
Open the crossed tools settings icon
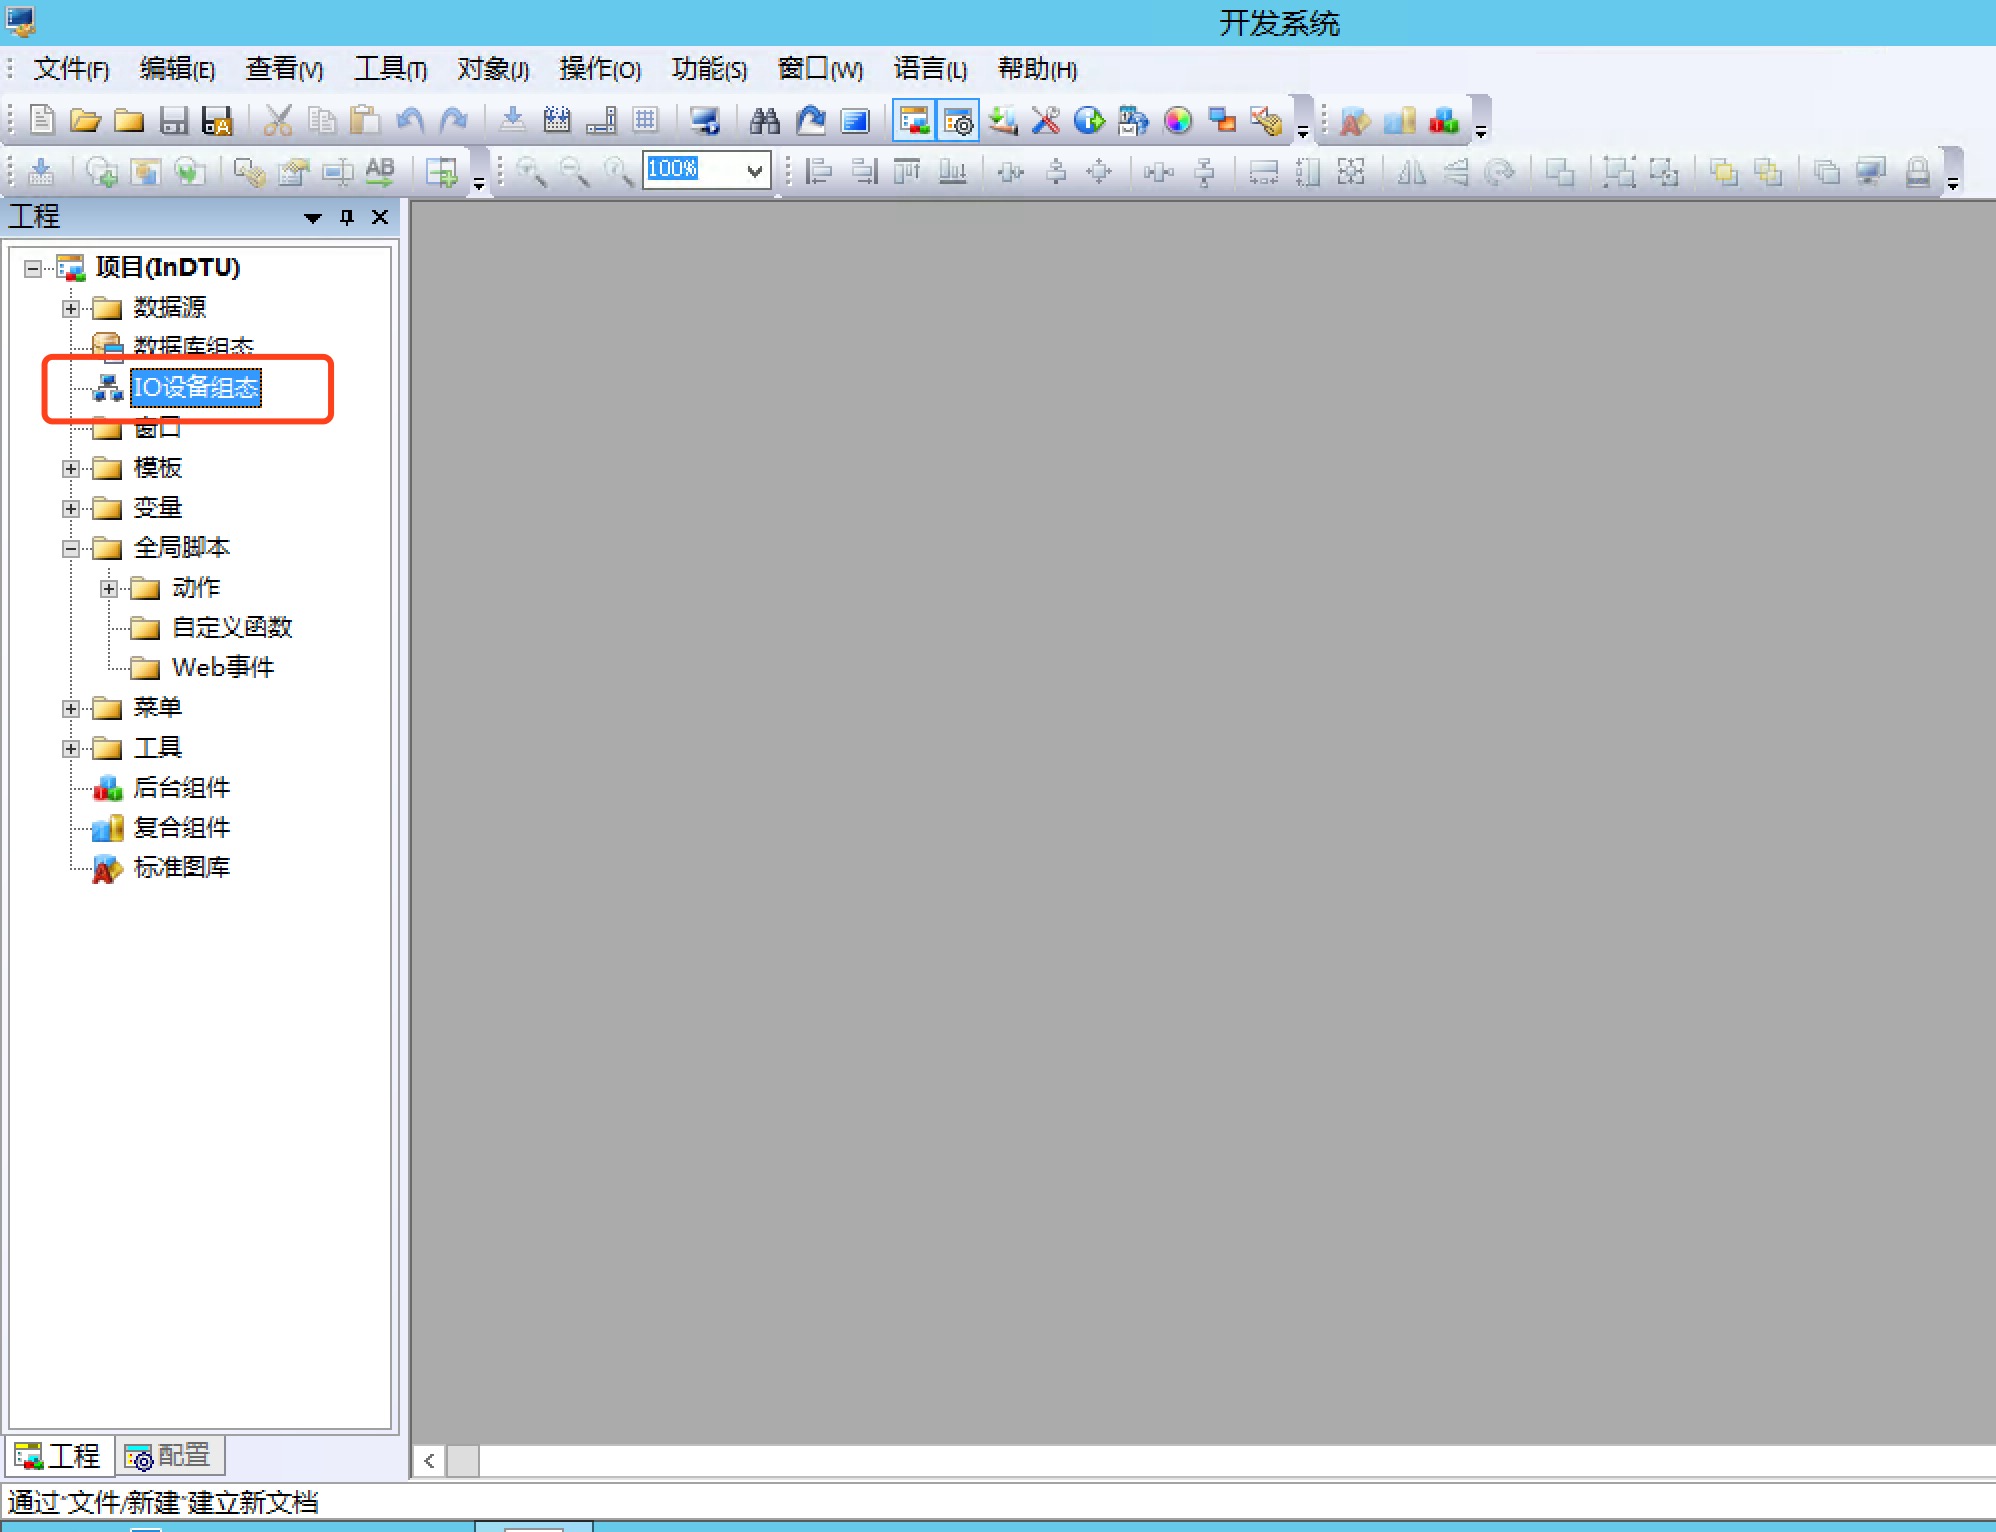[1046, 121]
